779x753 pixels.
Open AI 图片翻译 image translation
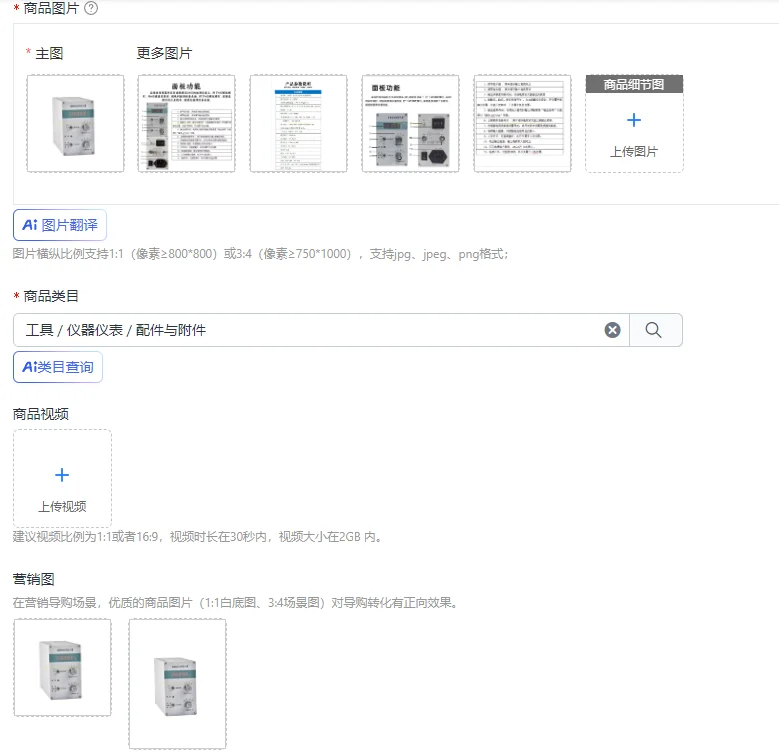point(60,225)
